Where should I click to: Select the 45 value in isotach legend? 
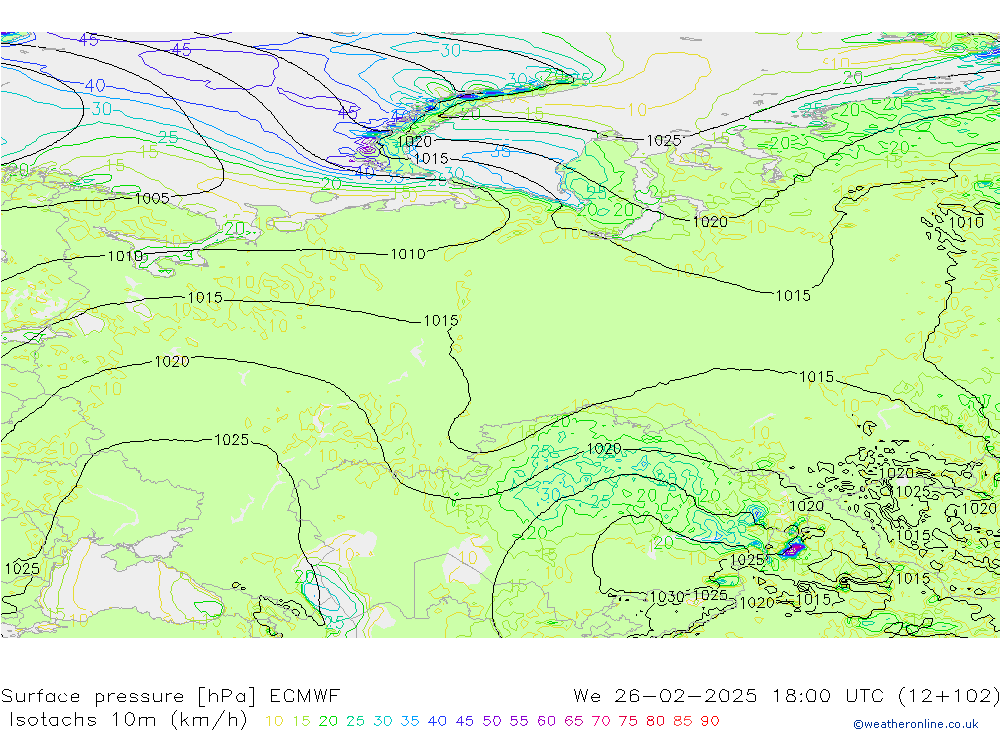click(464, 721)
